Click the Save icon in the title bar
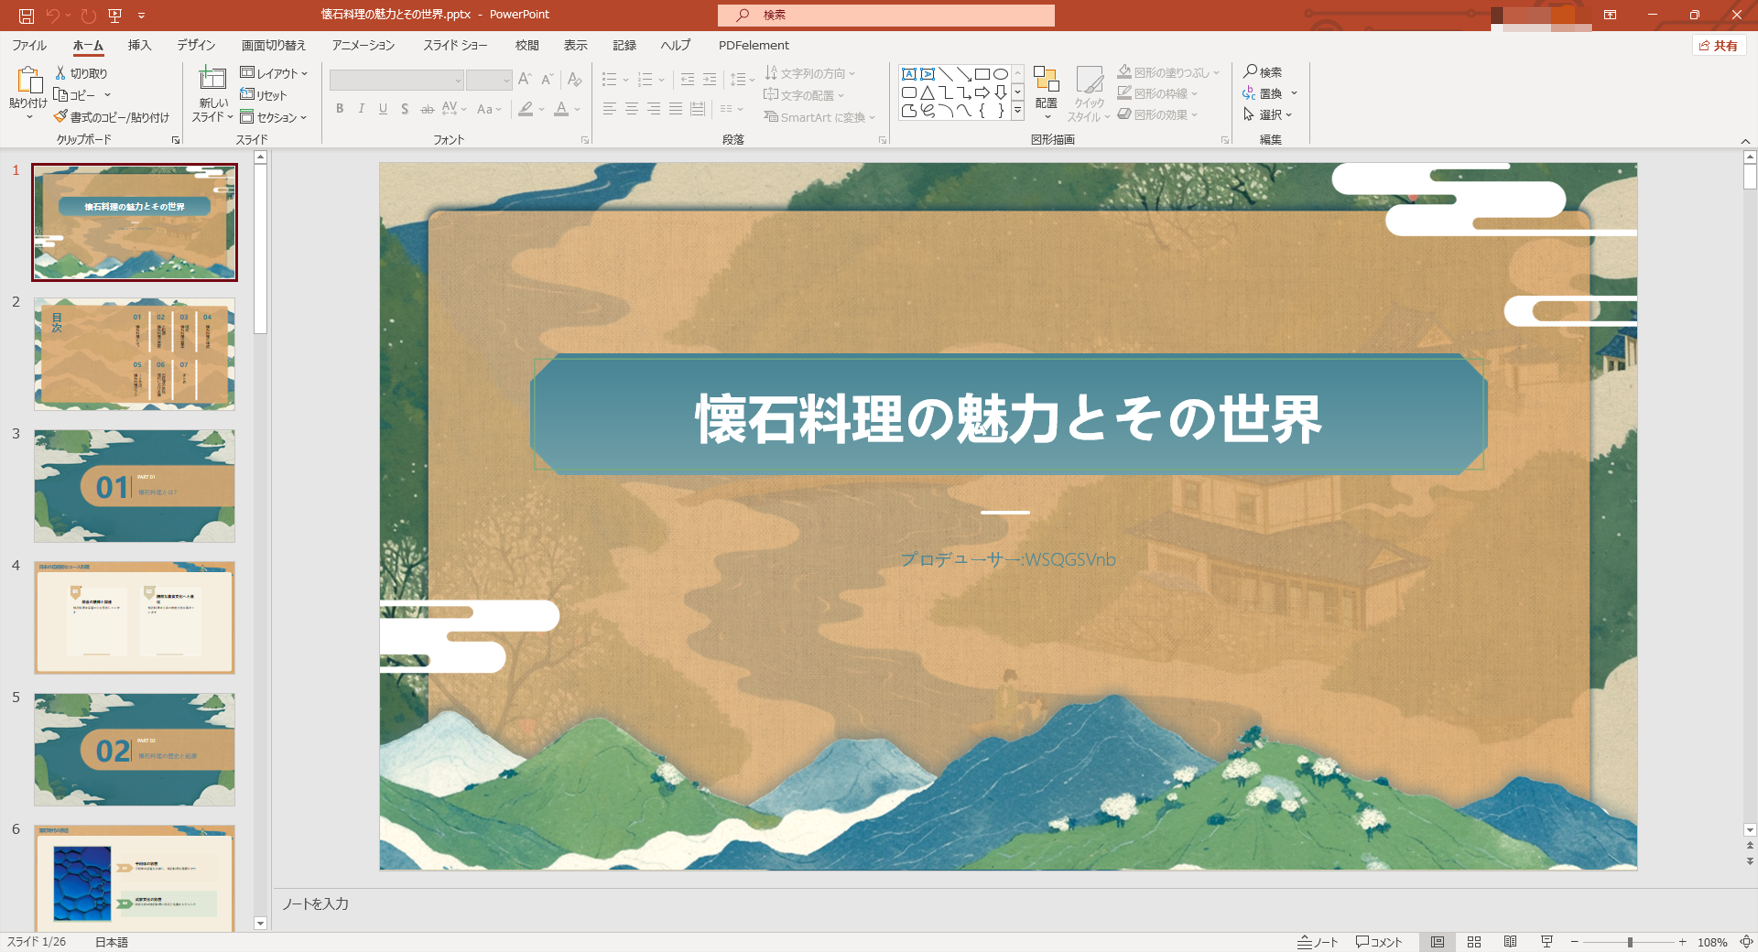The image size is (1758, 952). pos(26,16)
